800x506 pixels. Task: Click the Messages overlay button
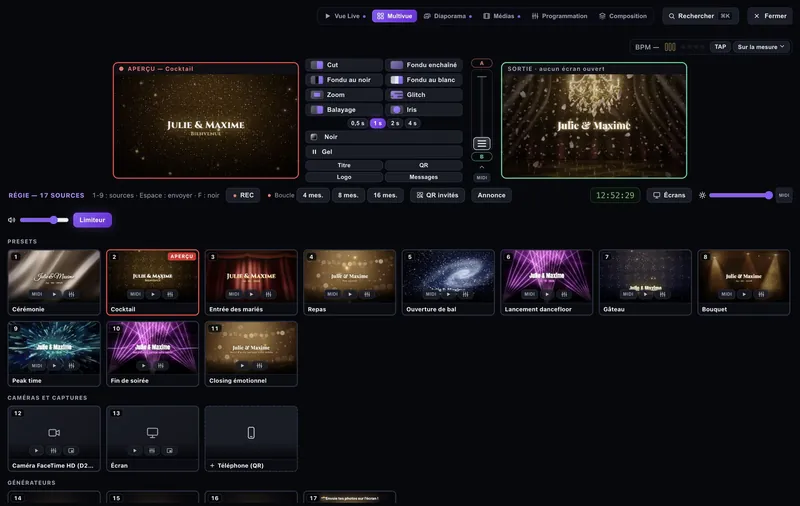pyautogui.click(x=423, y=177)
